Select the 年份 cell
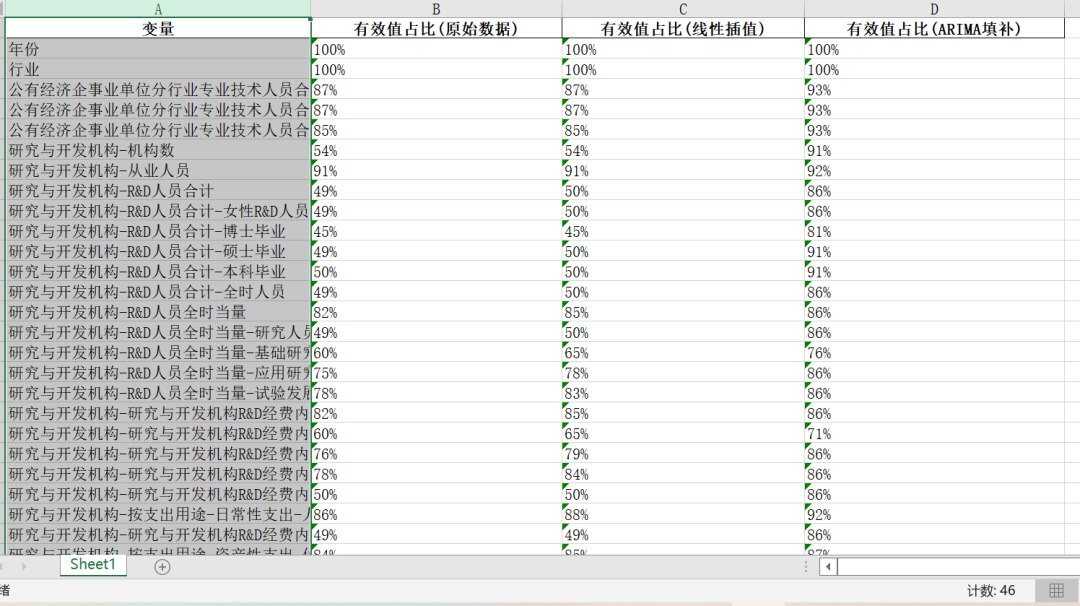This screenshot has width=1080, height=606. click(x=158, y=50)
